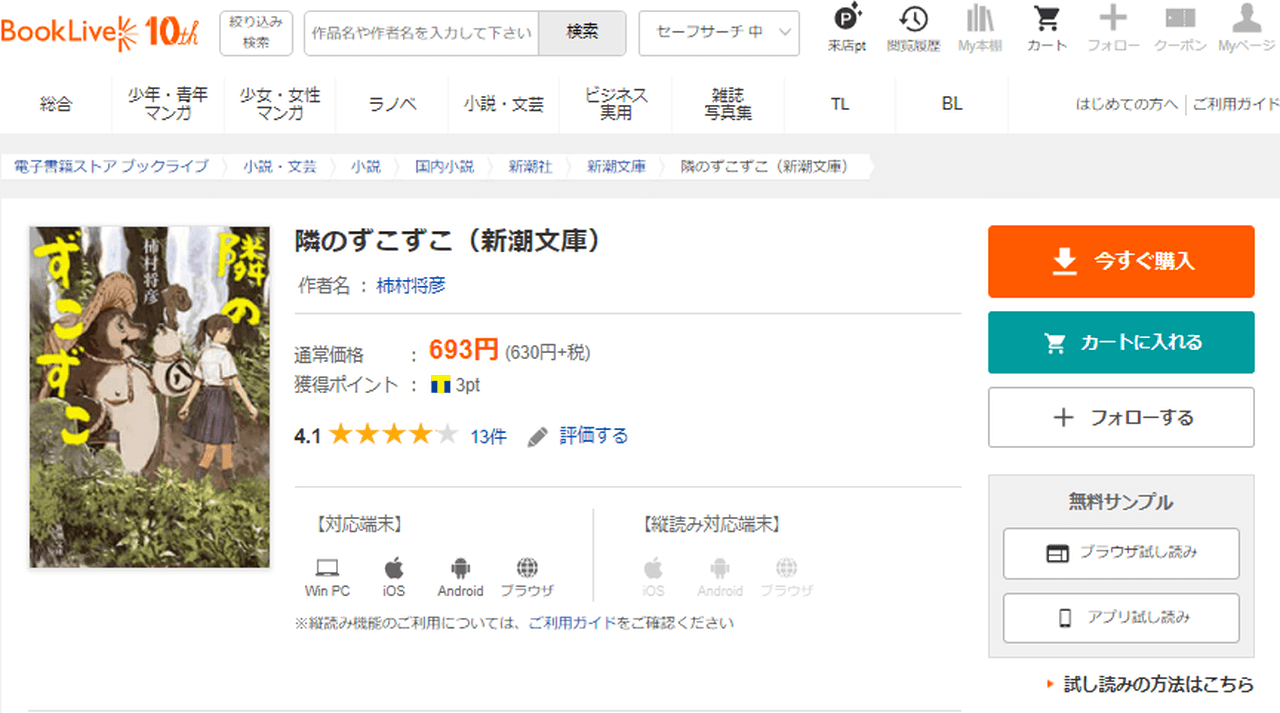Toggle フォローする follow button
Image resolution: width=1280 pixels, height=713 pixels.
coord(1121,418)
